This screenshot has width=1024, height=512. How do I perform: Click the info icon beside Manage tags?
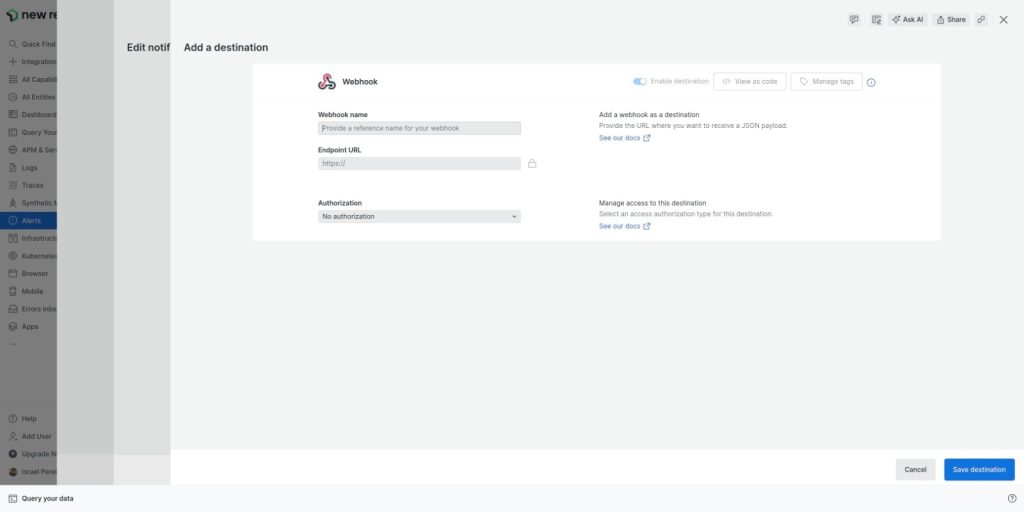[x=871, y=82]
